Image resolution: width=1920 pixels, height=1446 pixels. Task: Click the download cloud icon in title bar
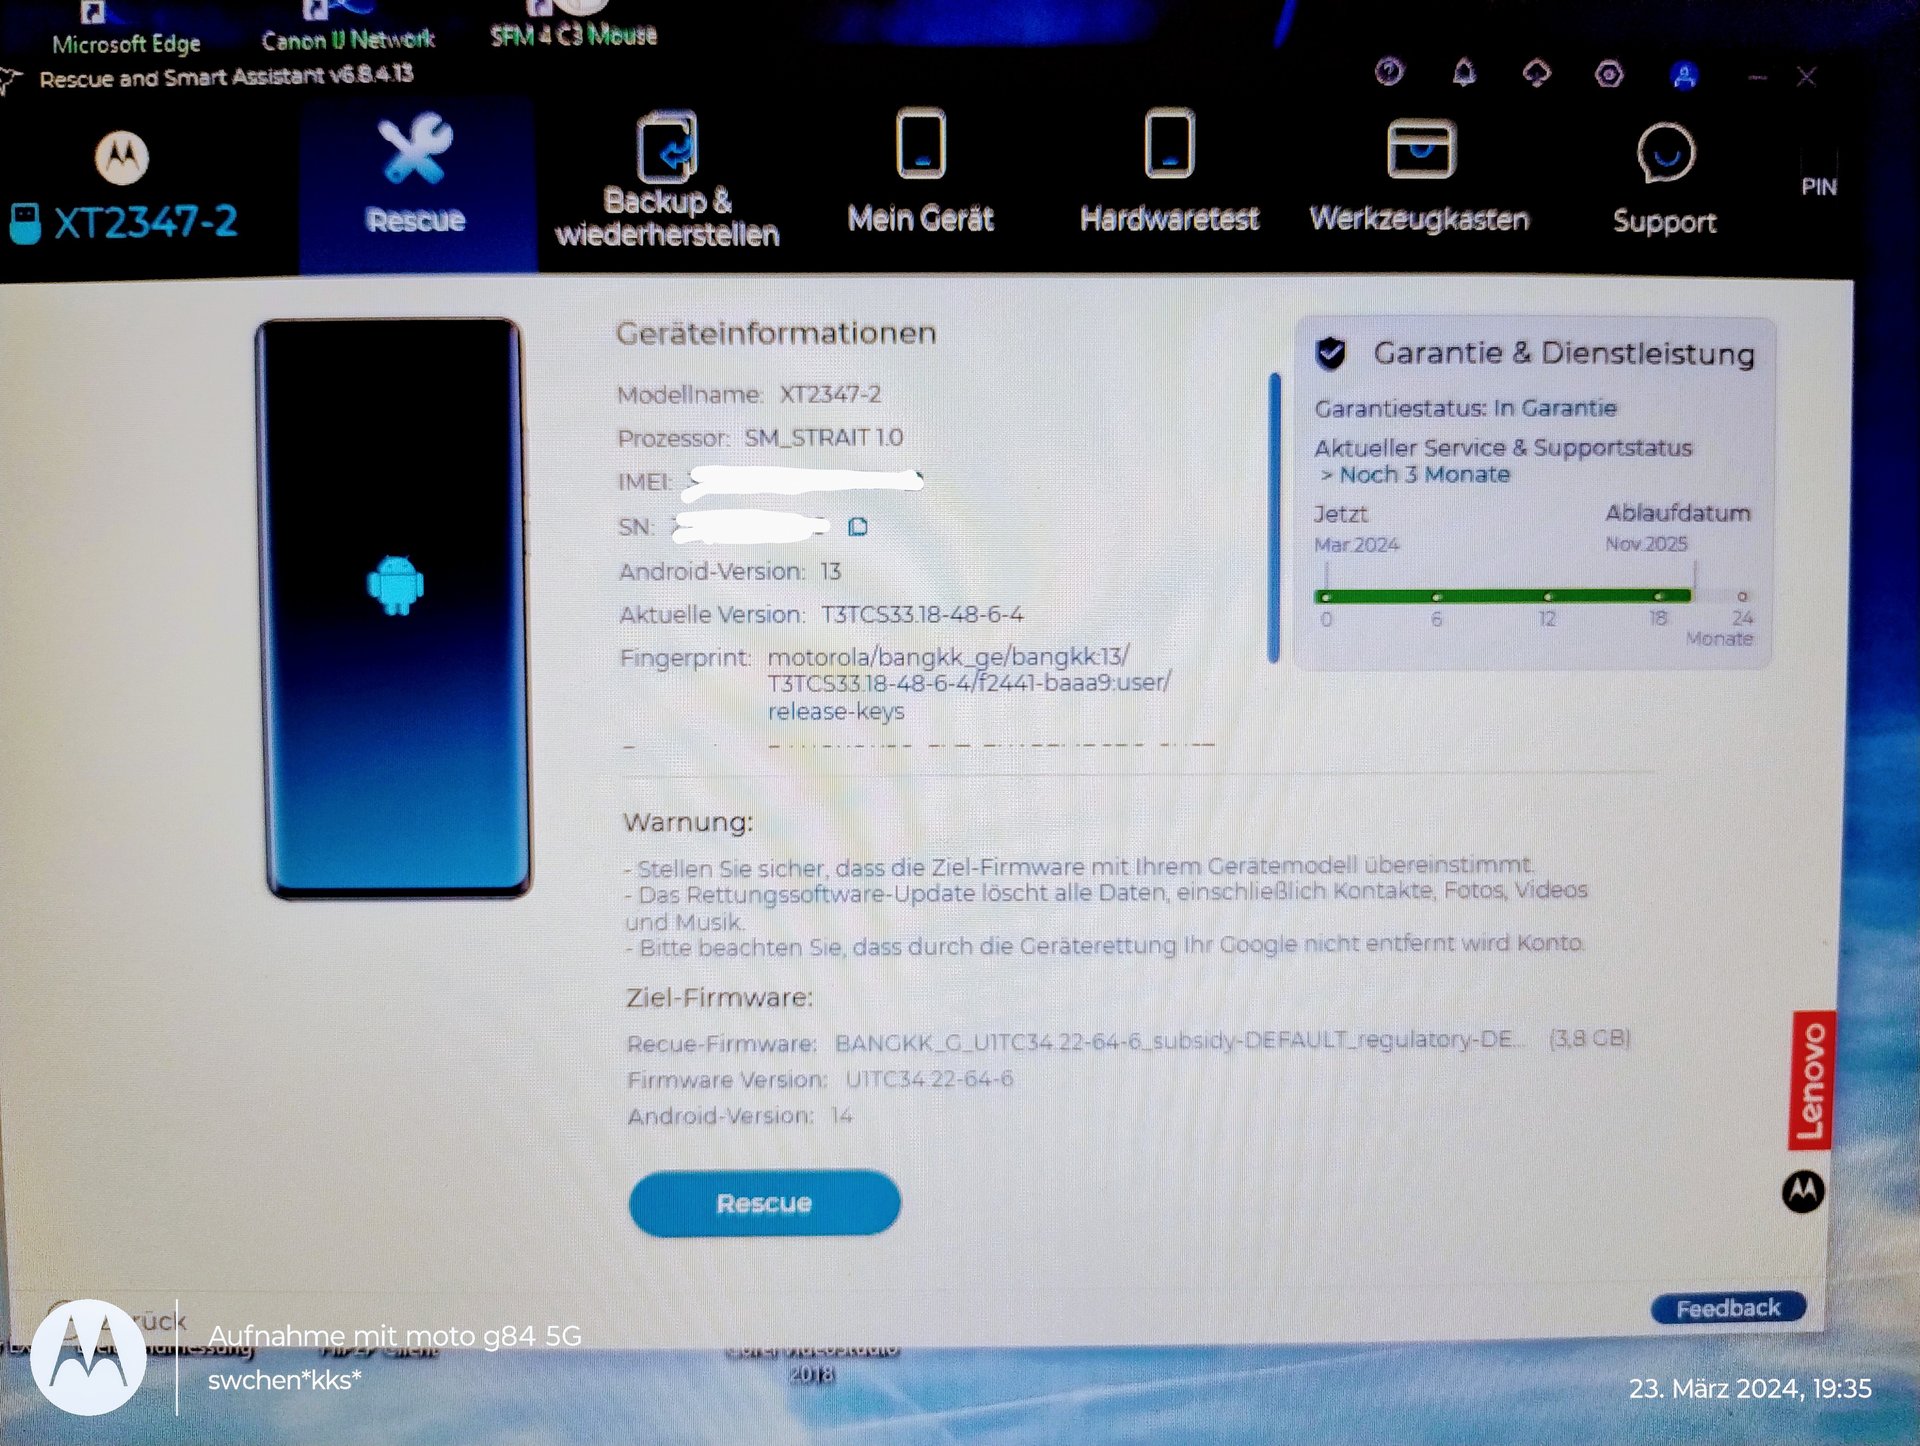point(1536,73)
